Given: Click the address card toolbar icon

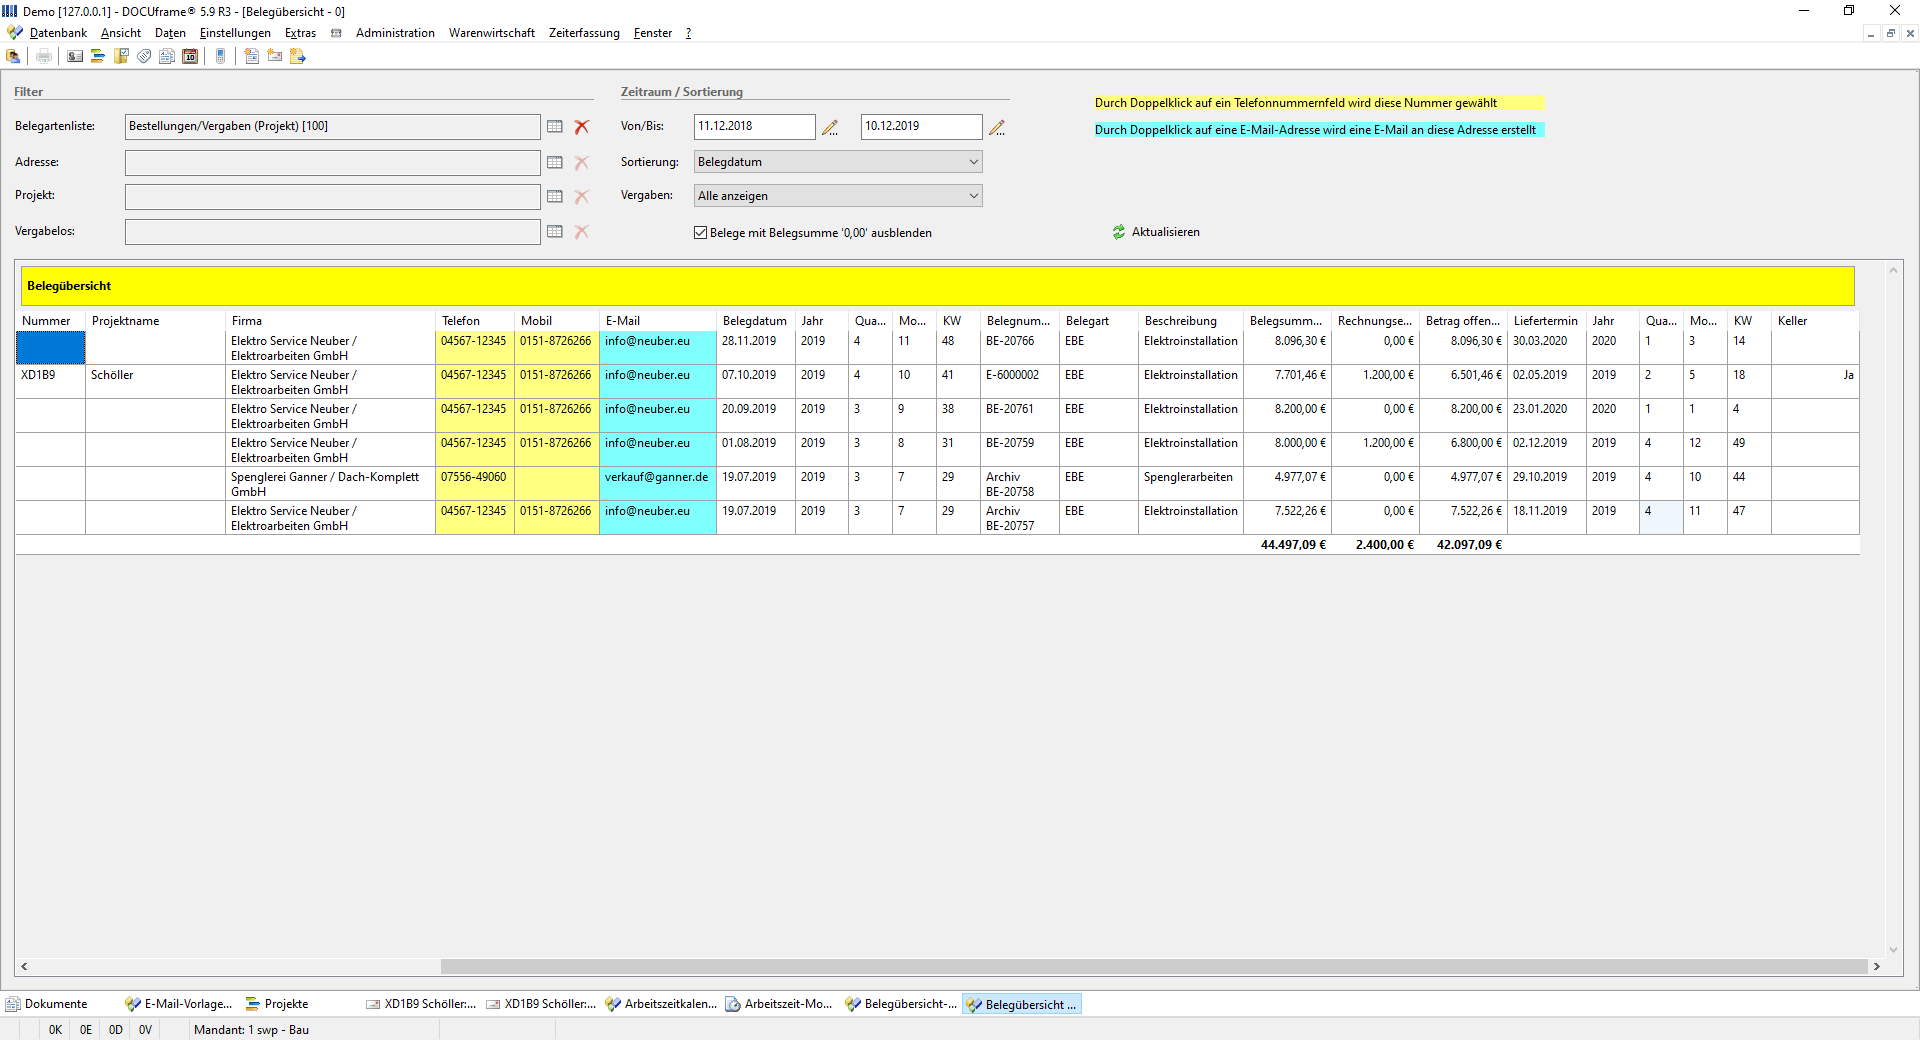Looking at the screenshot, I should tap(75, 56).
